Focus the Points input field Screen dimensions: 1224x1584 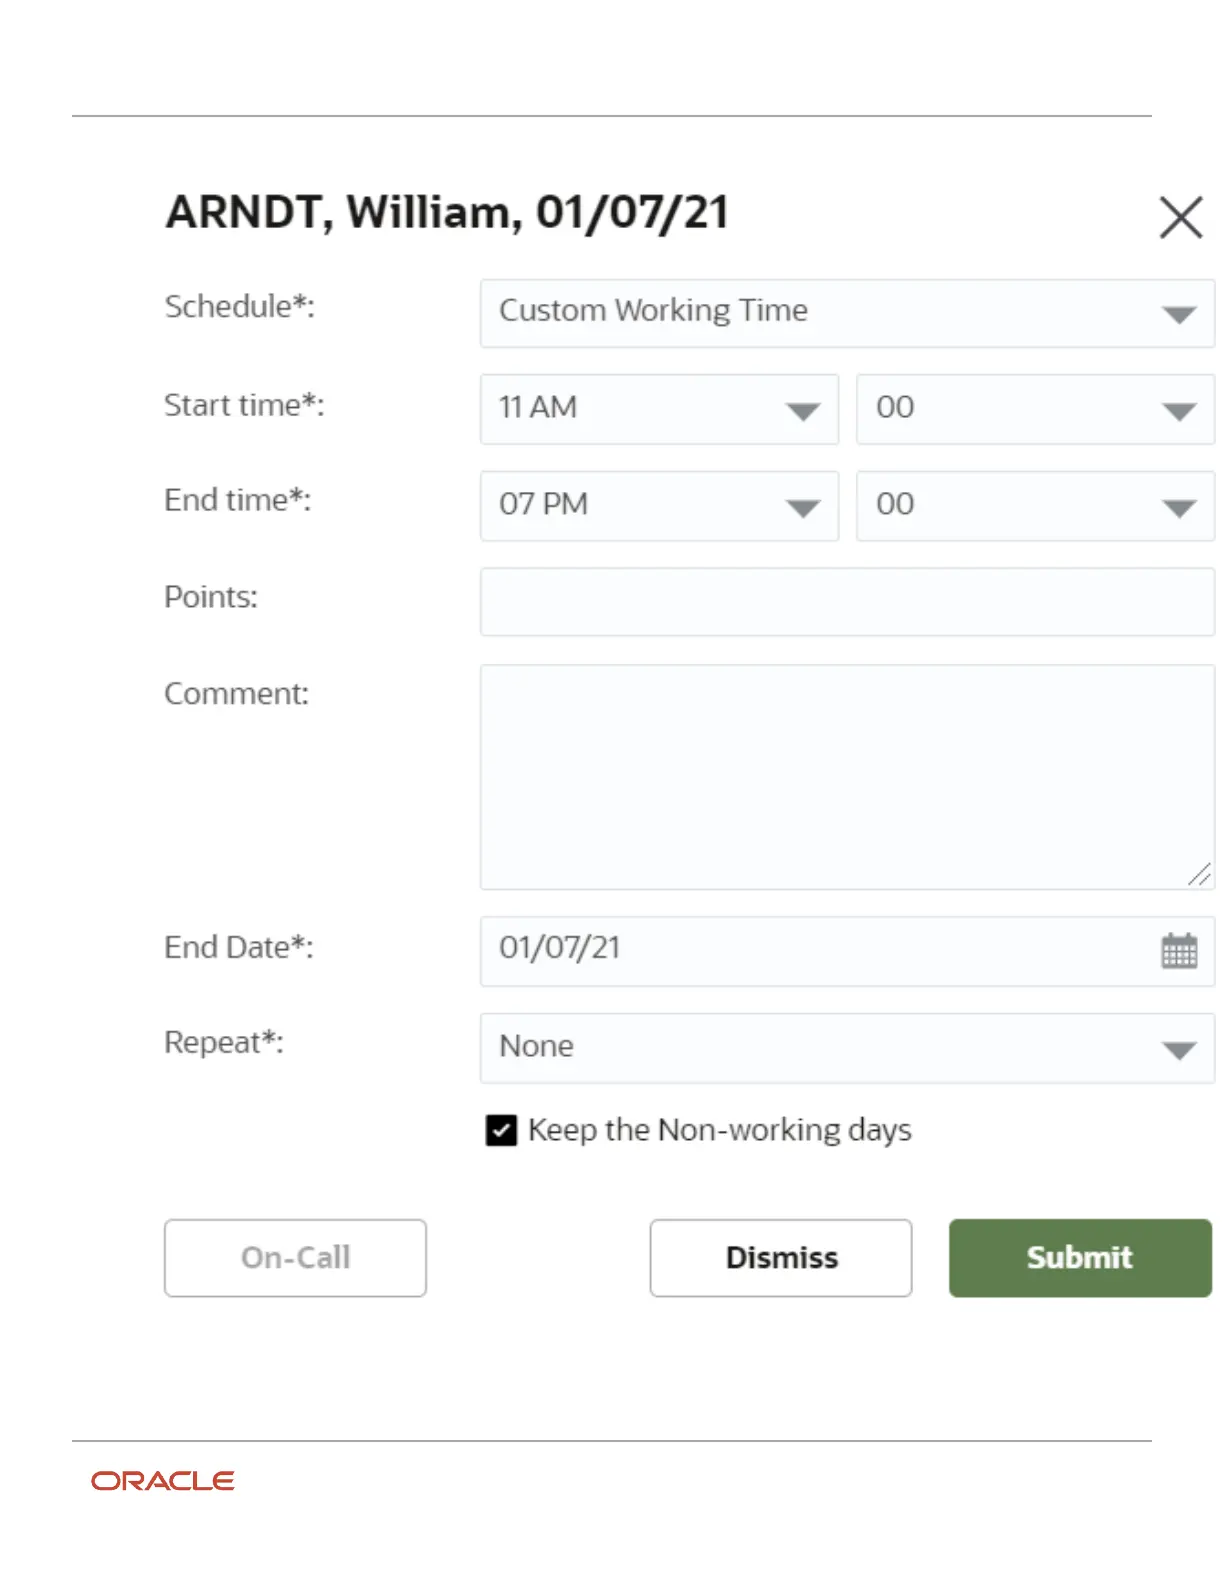[847, 602]
